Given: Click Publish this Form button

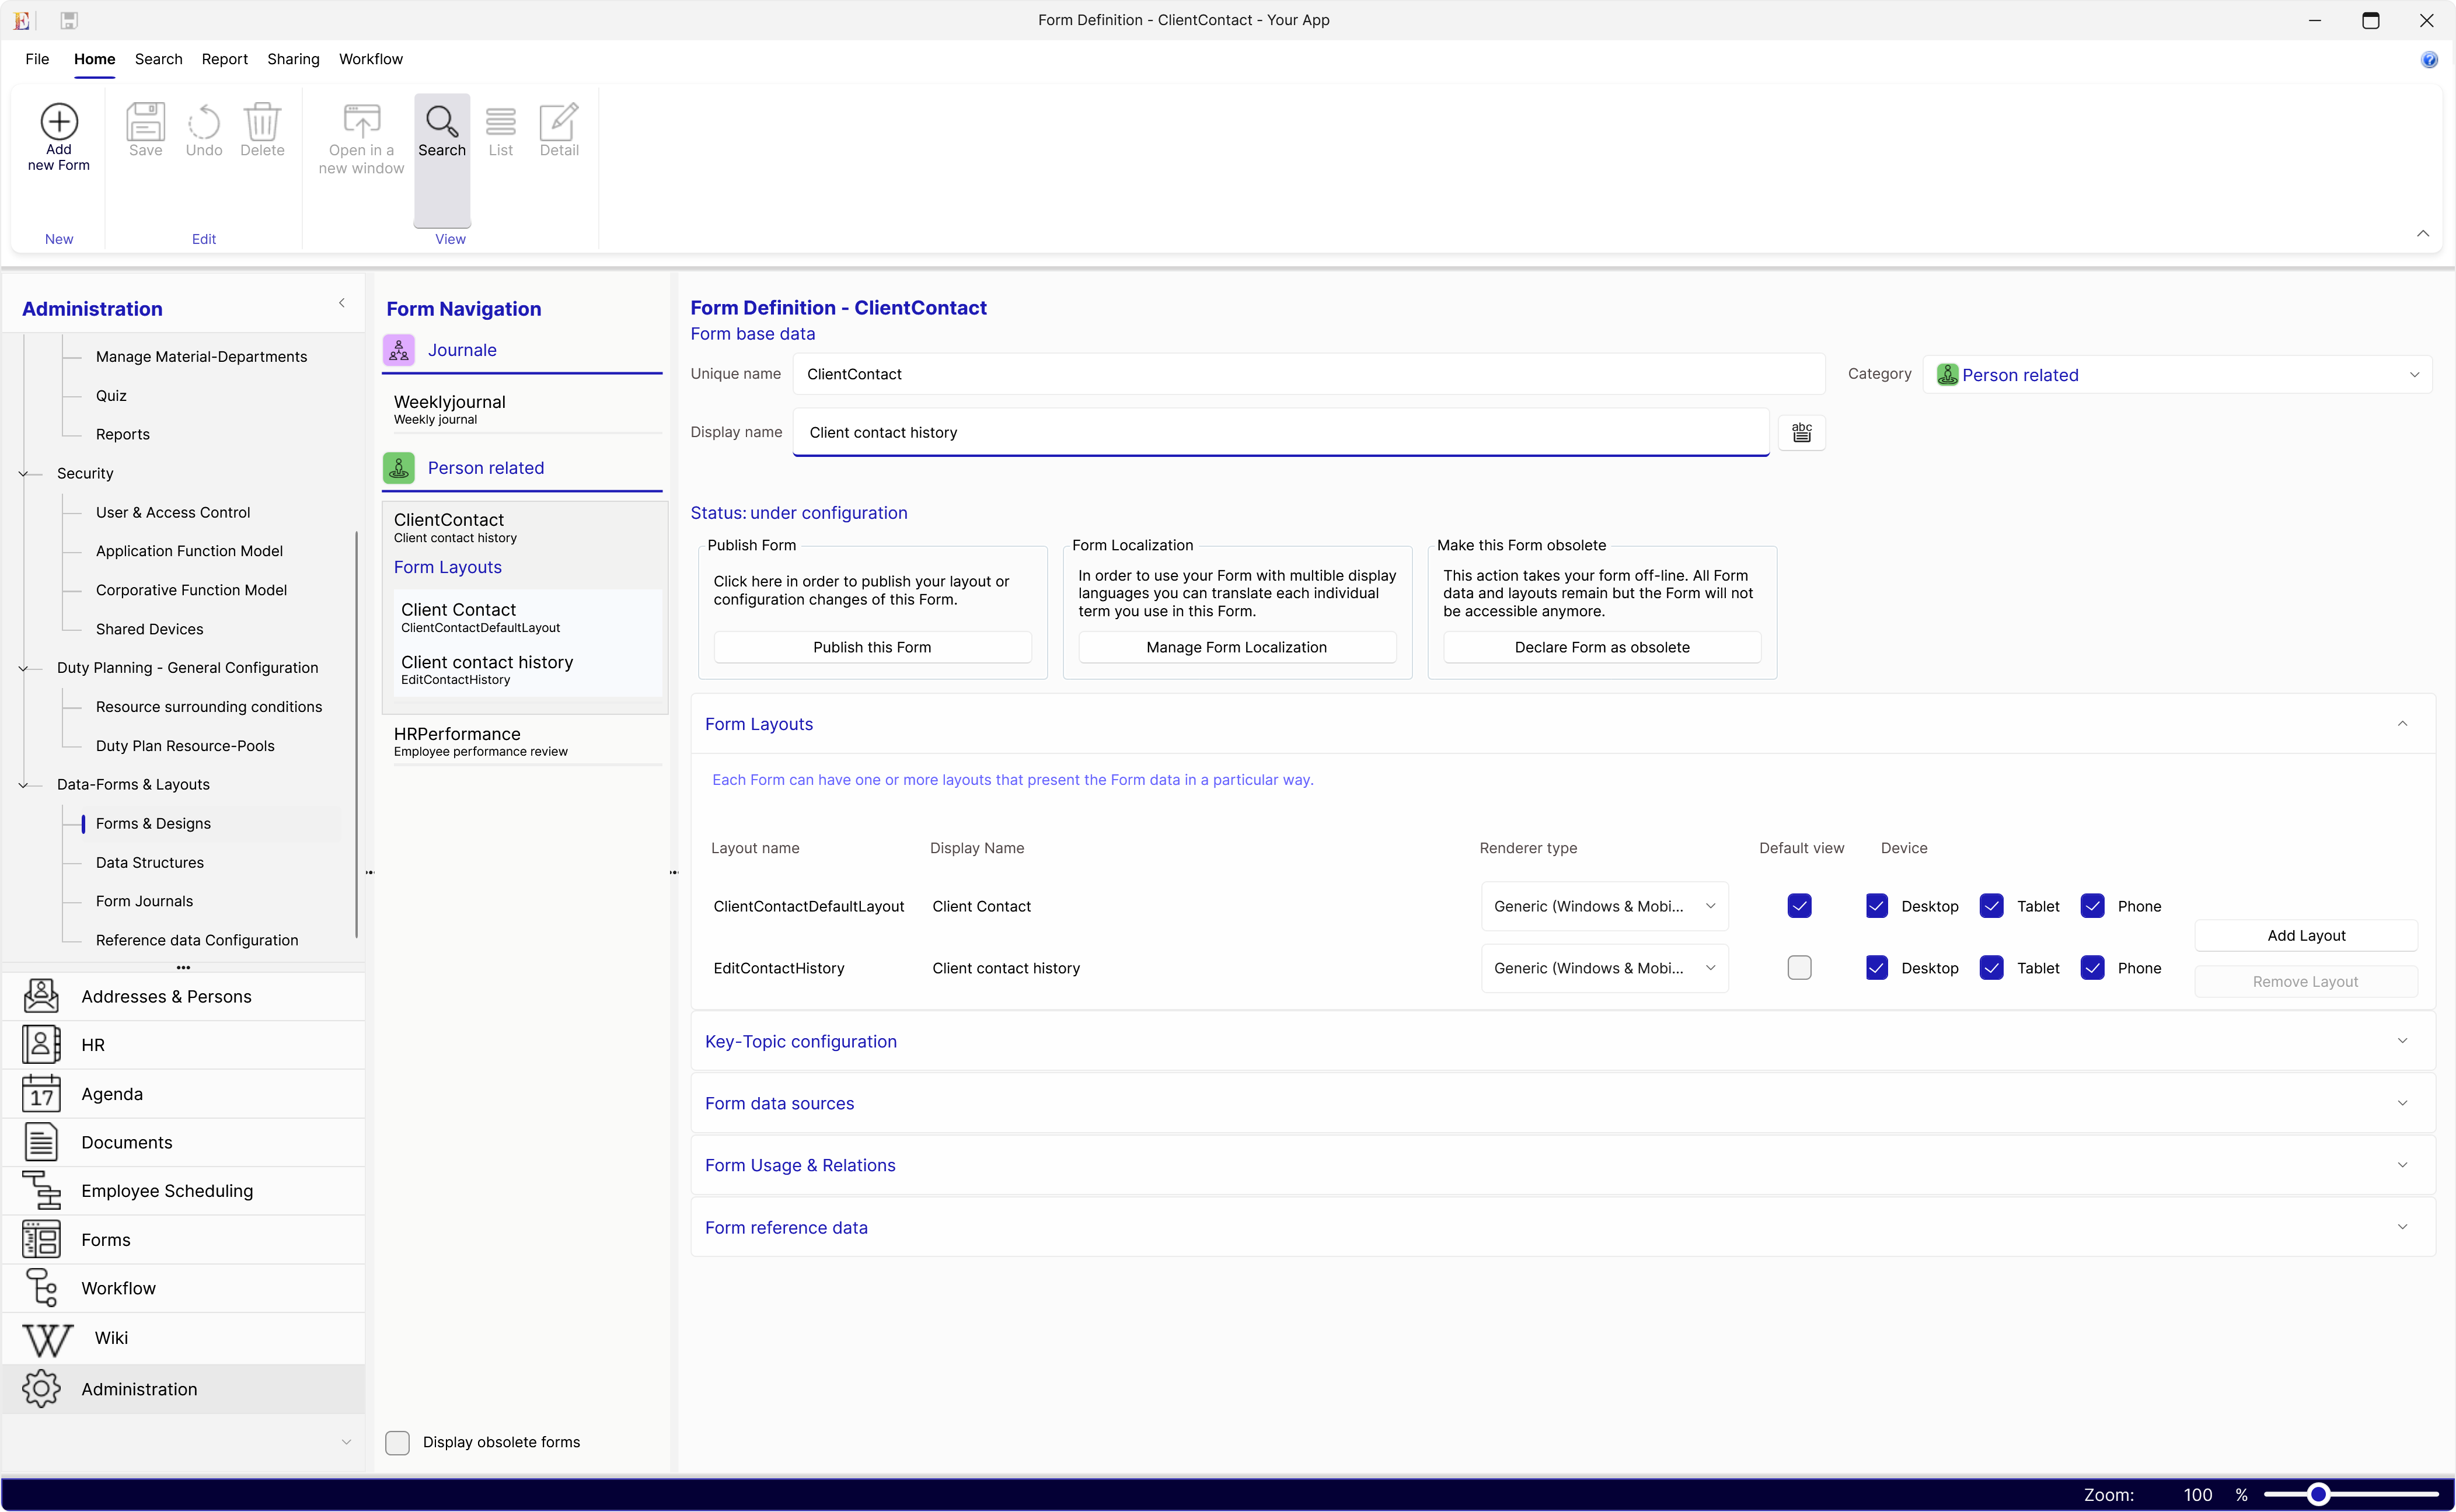Looking at the screenshot, I should click(872, 647).
